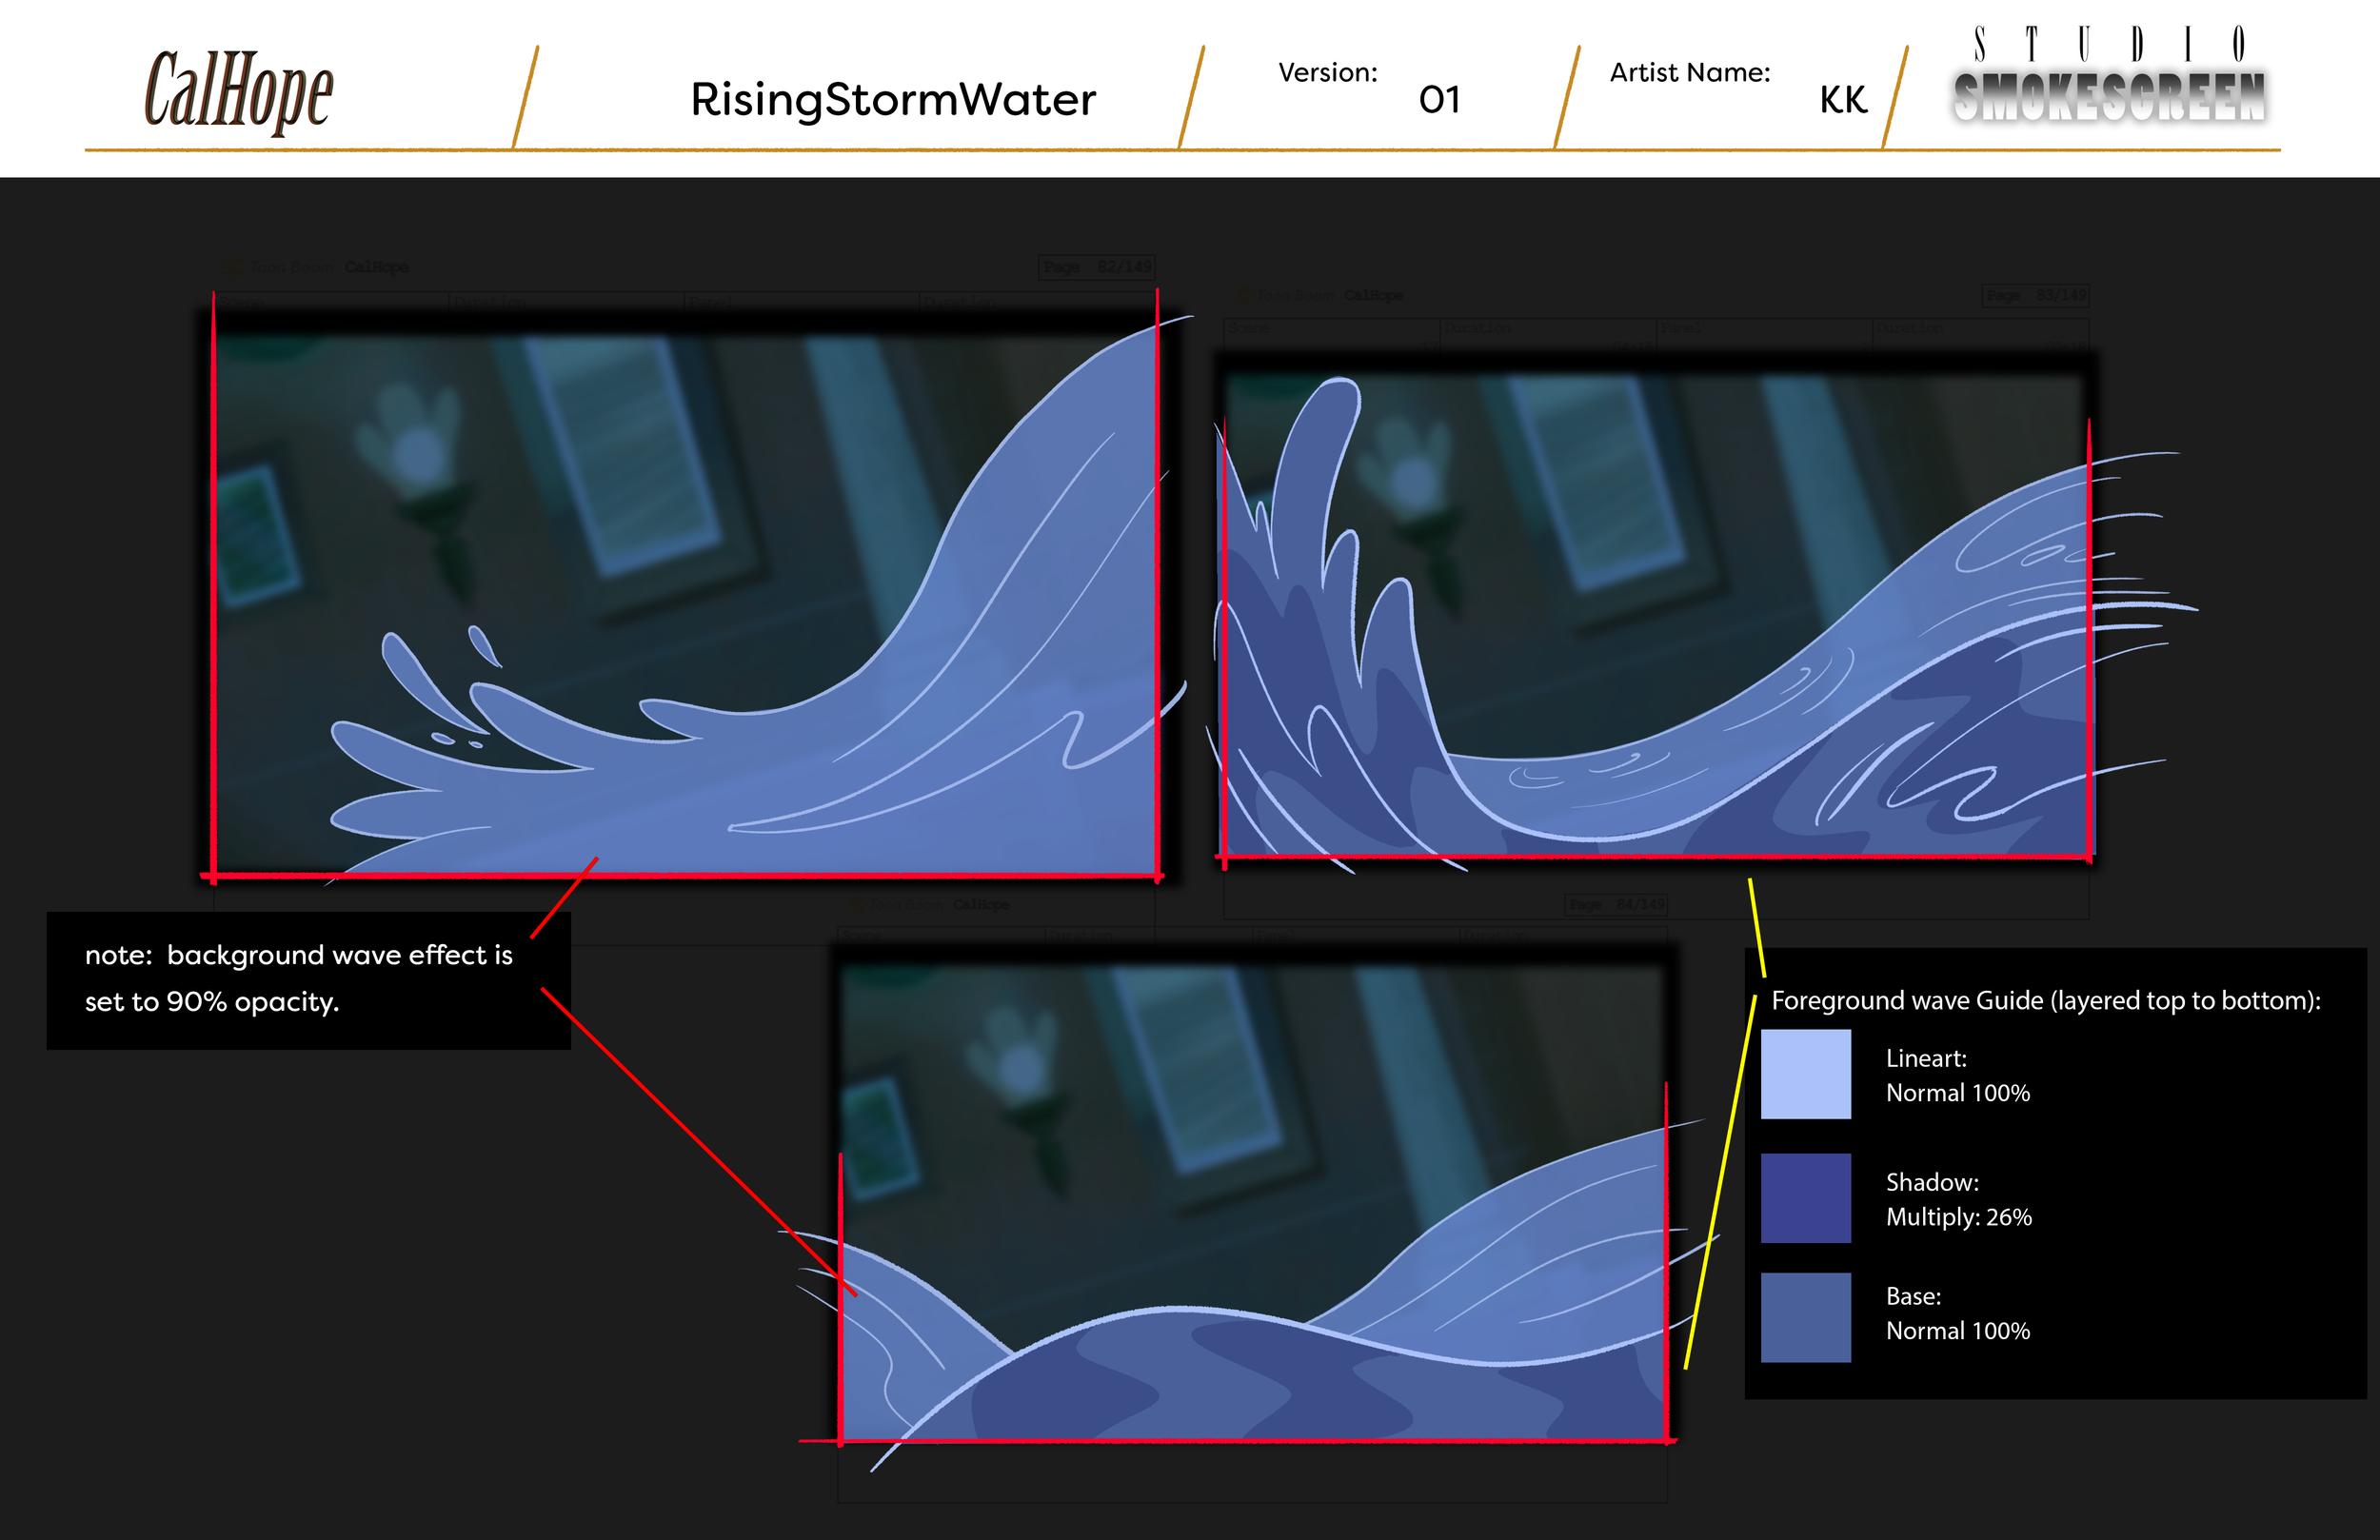
Task: Click the Foreground wave Guide heading
Action: (x=2045, y=1001)
